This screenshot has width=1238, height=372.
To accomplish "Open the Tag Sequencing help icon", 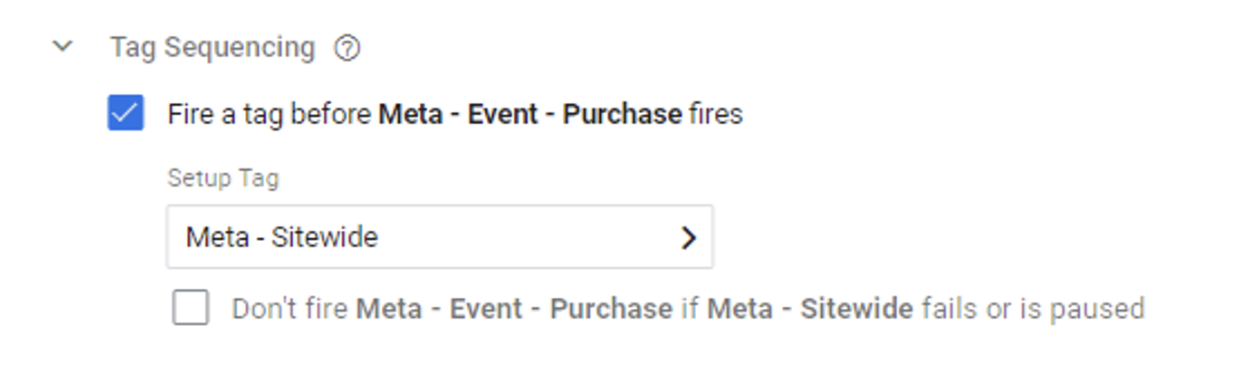I will coord(347,48).
